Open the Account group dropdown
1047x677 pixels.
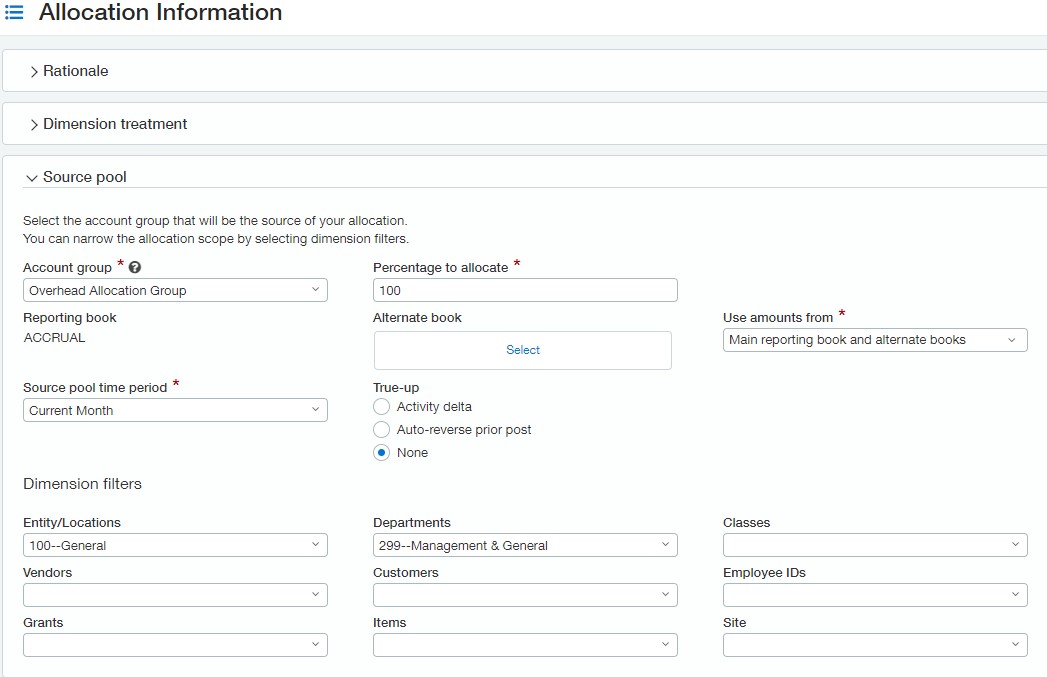point(175,290)
